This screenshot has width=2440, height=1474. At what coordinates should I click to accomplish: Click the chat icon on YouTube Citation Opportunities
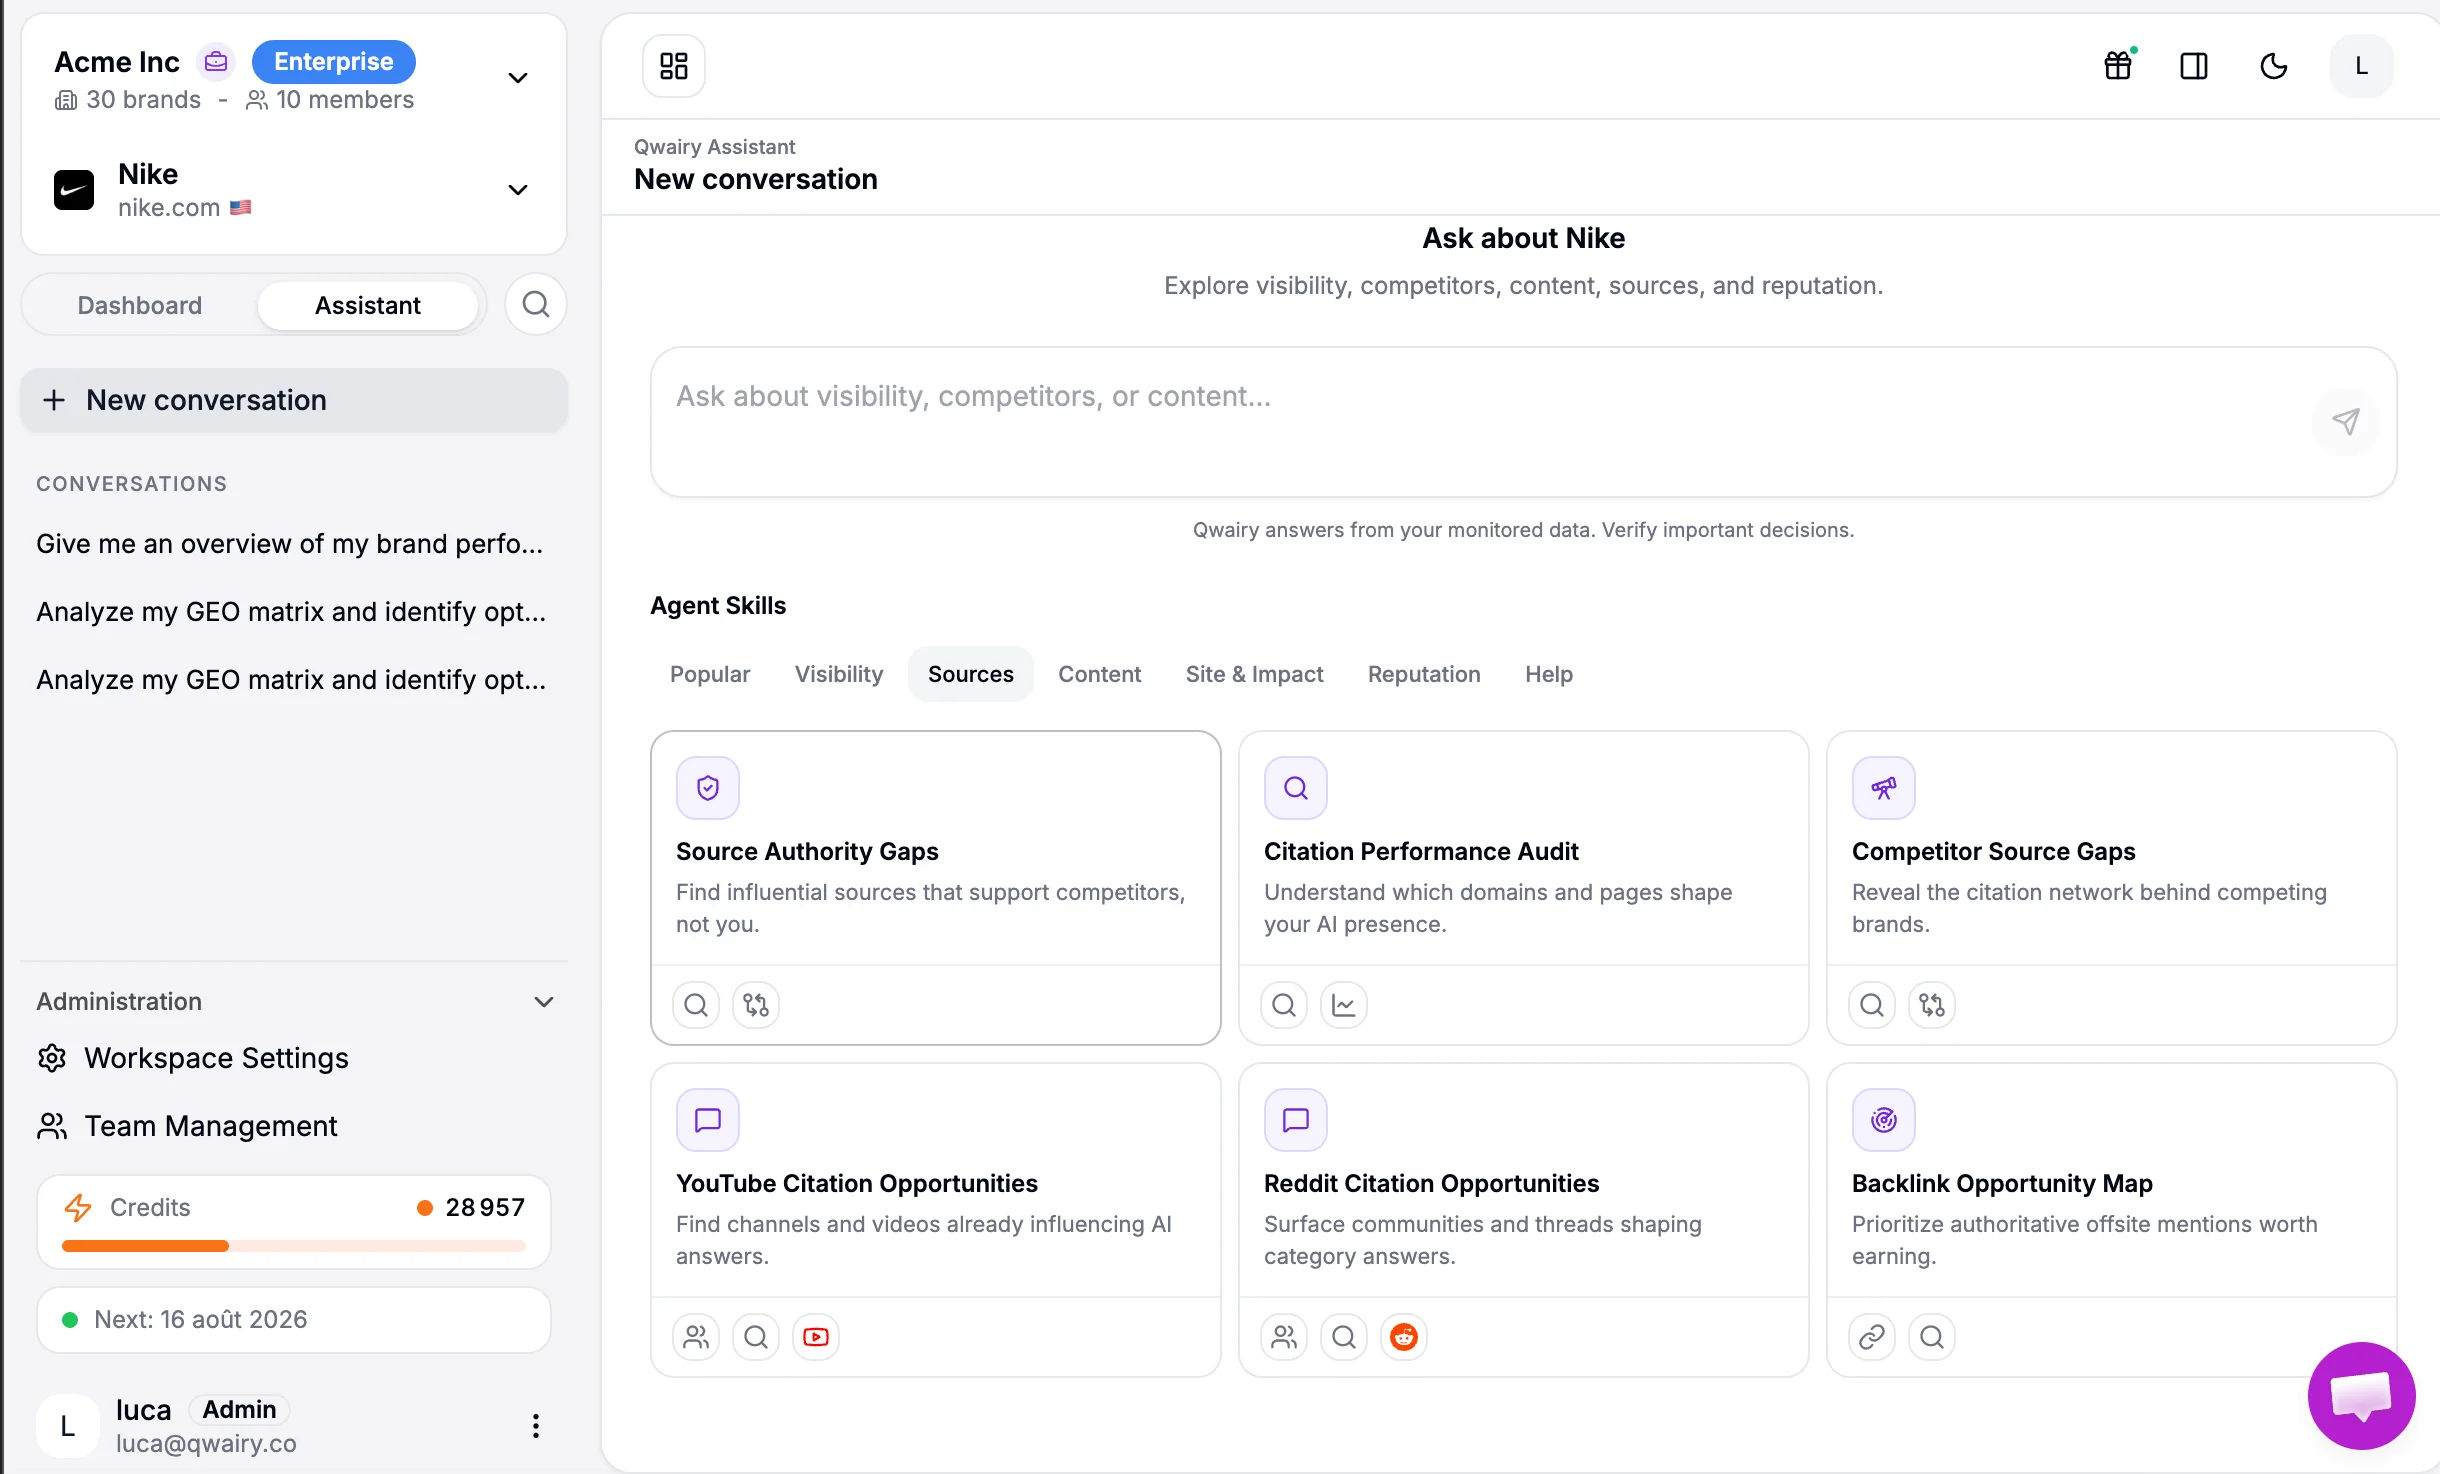tap(708, 1120)
